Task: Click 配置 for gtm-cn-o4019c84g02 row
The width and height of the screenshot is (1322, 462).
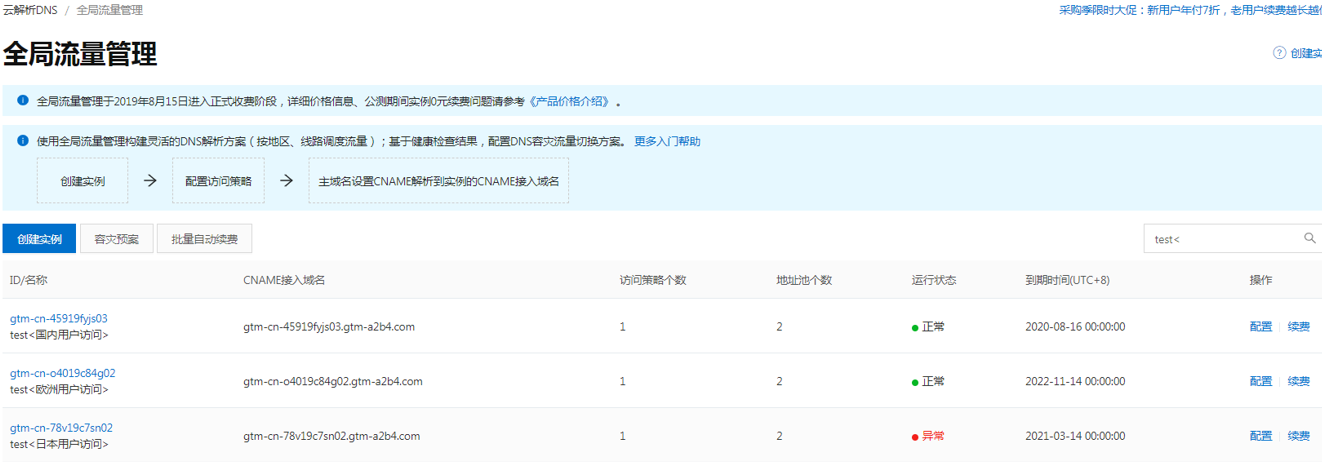Action: [1261, 381]
